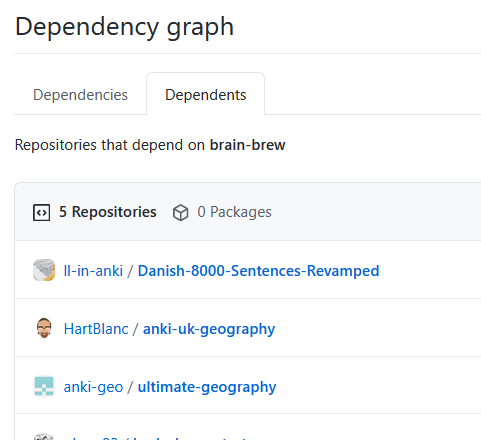Select the Dependents tab

point(206,95)
